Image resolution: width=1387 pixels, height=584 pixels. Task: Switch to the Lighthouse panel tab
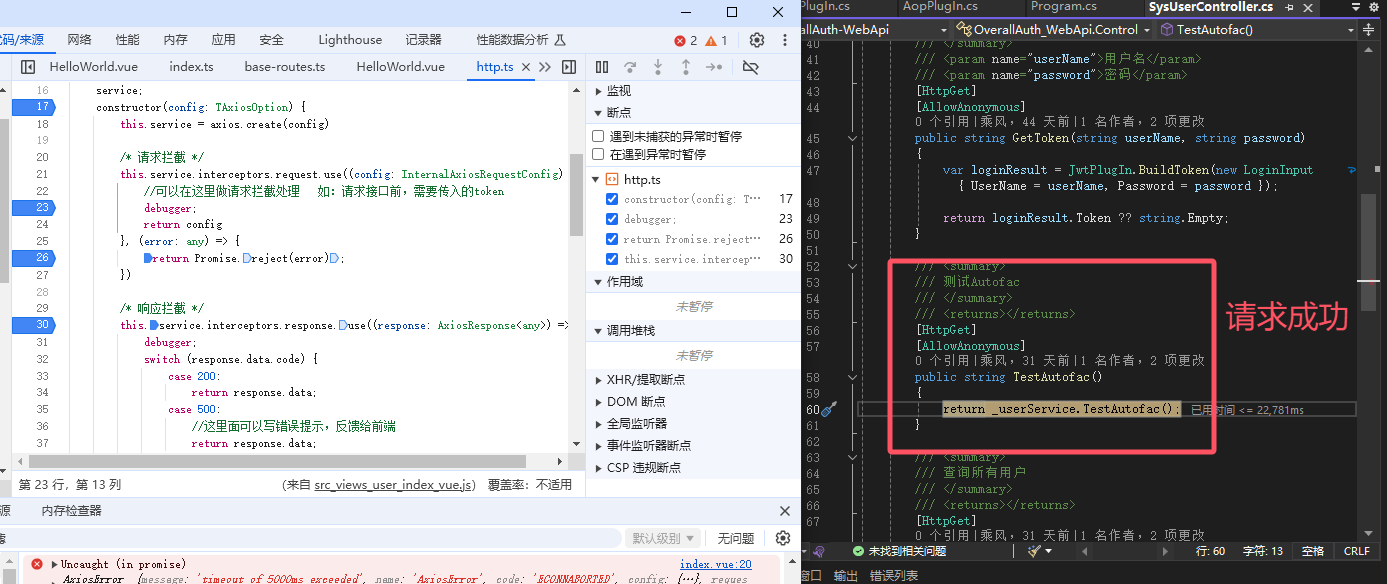[x=350, y=40]
